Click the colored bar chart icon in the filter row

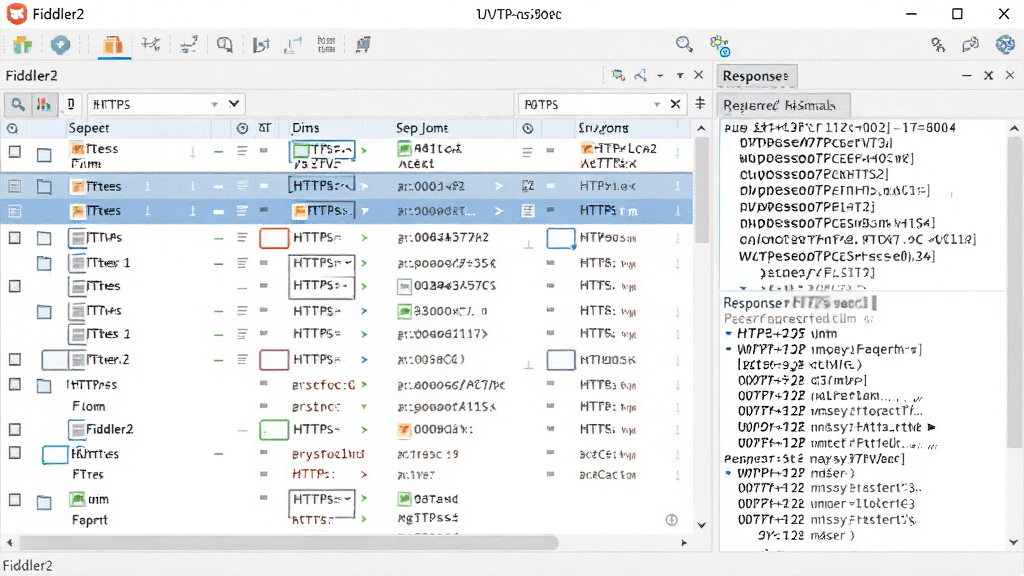tap(43, 104)
